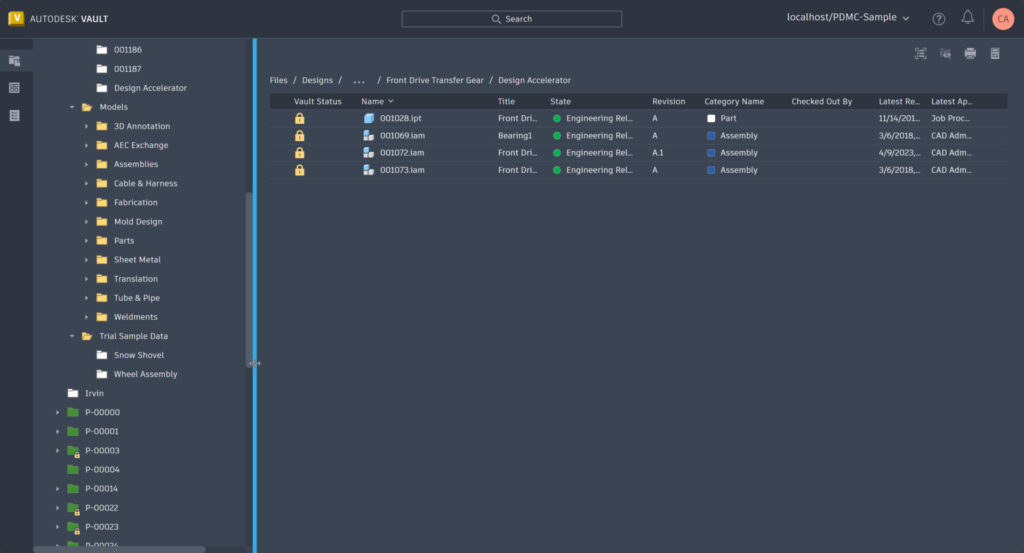Click the lock icon for 001072.iam
The width and height of the screenshot is (1024, 553).
(x=299, y=152)
